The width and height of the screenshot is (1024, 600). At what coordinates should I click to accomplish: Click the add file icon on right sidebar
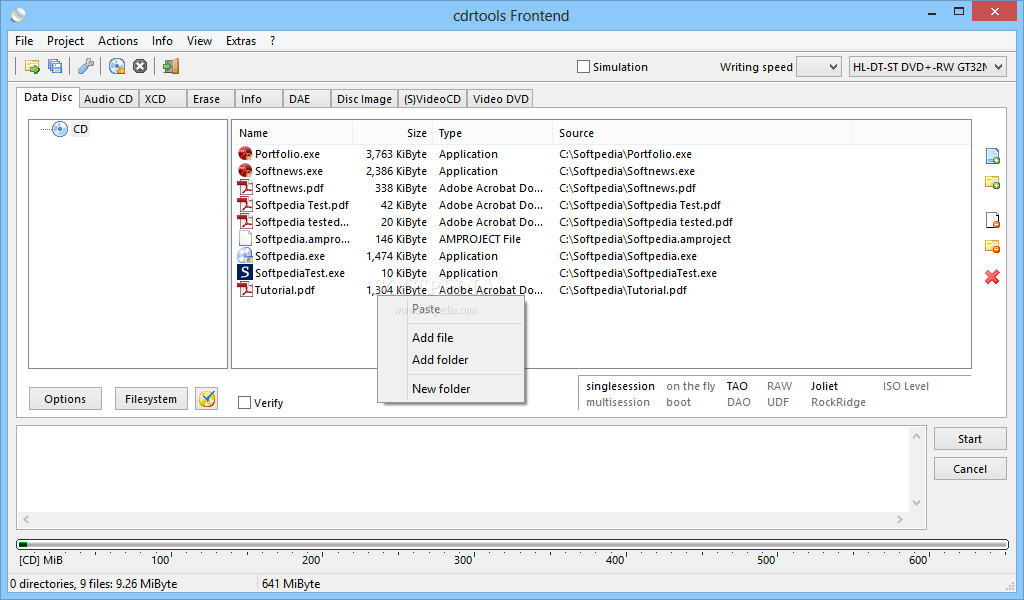pyautogui.click(x=992, y=157)
